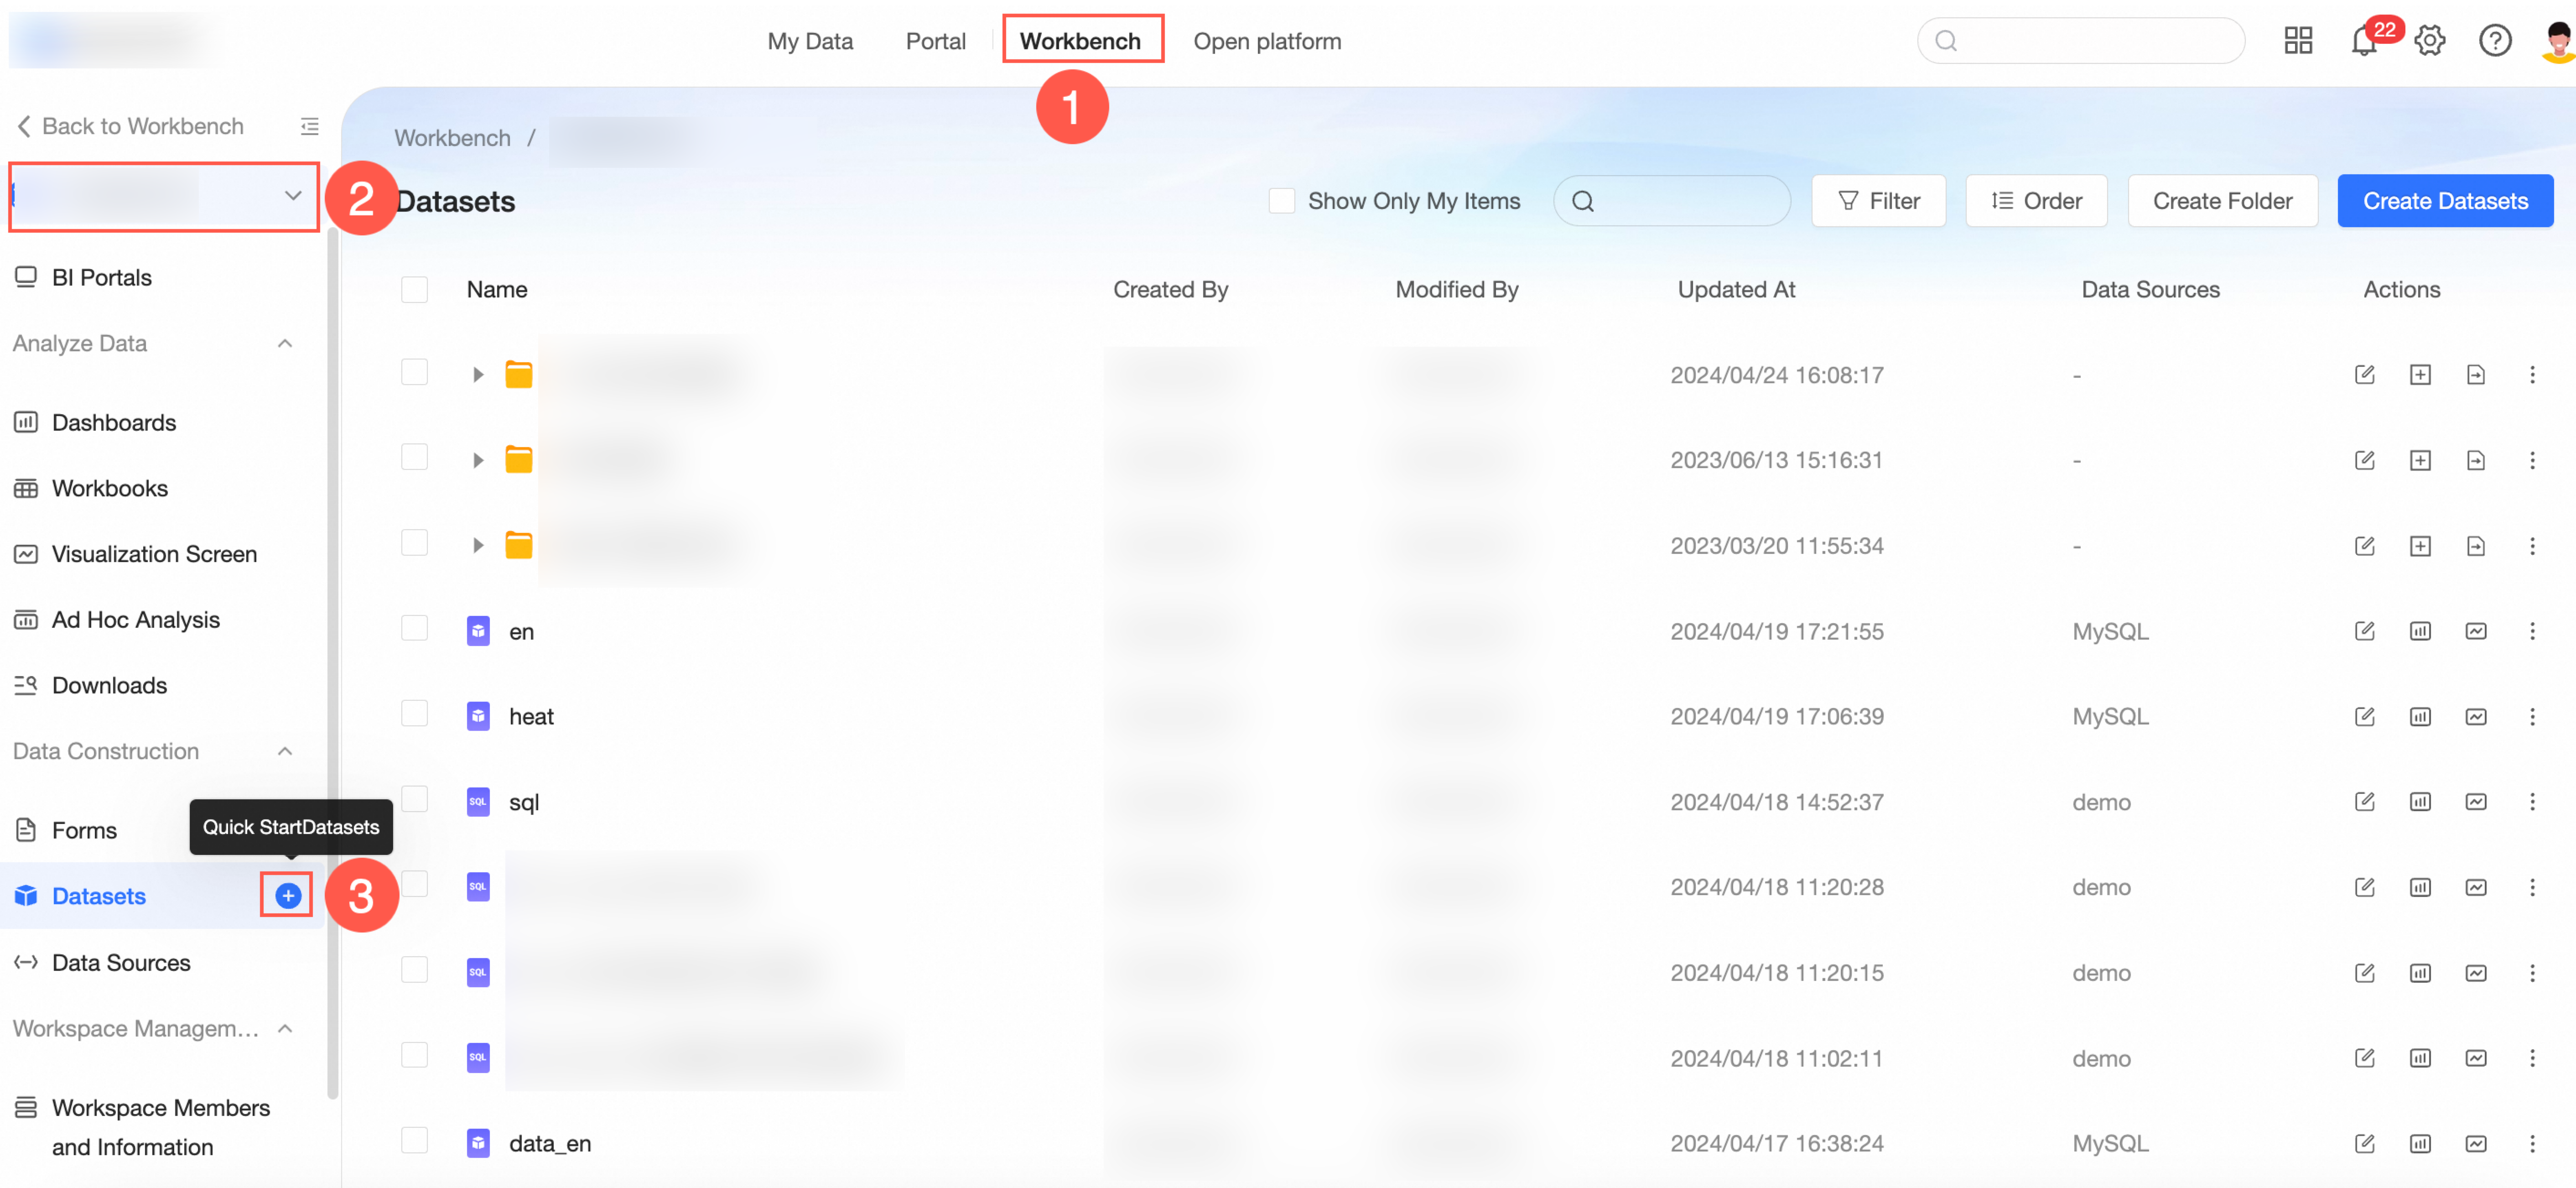Focus the dataset search field

coord(1671,201)
